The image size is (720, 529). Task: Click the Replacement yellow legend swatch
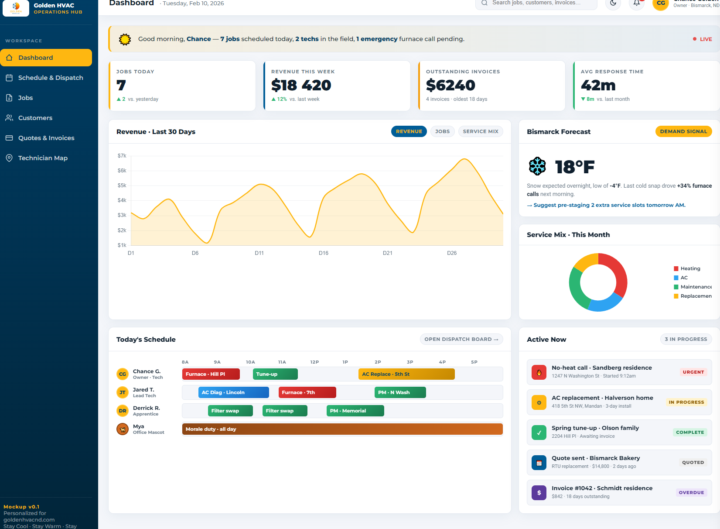click(x=676, y=296)
